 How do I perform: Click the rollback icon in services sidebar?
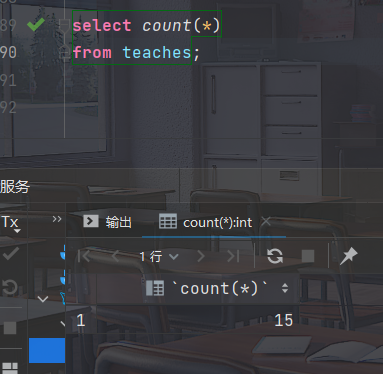(10, 287)
